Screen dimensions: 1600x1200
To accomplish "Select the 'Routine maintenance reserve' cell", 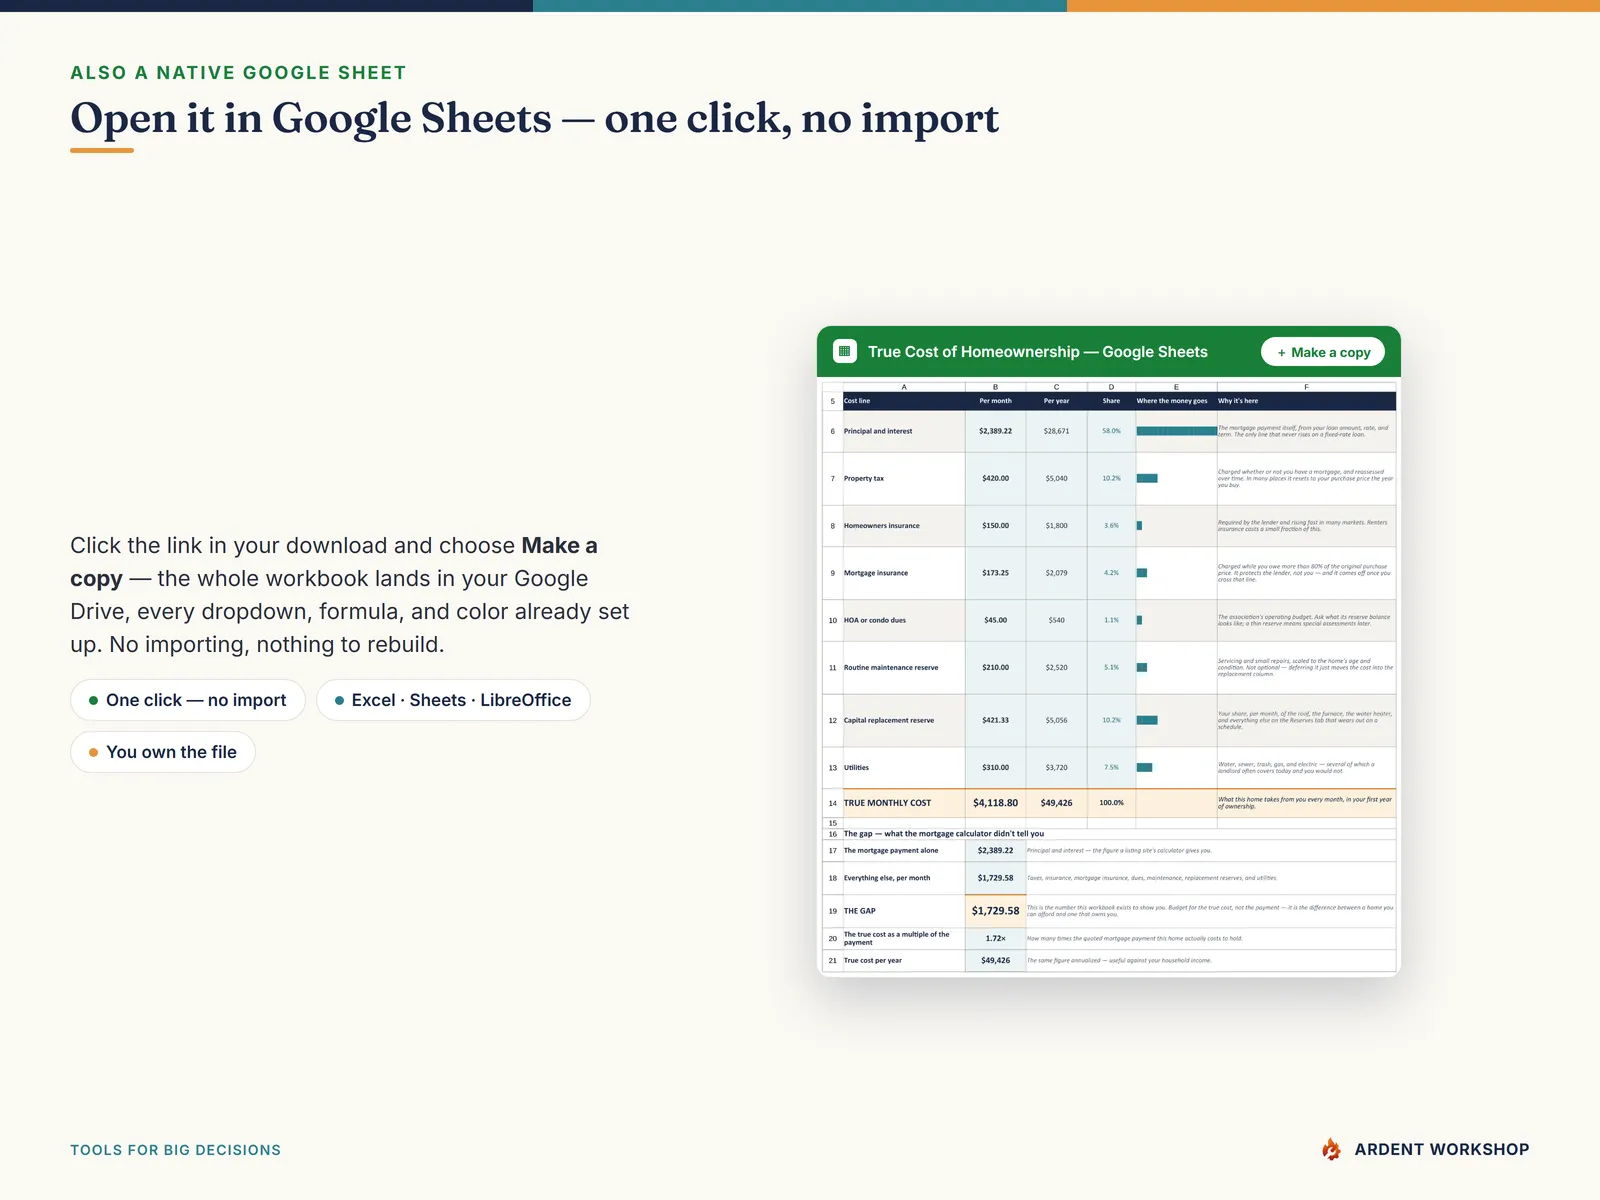I will (x=904, y=667).
